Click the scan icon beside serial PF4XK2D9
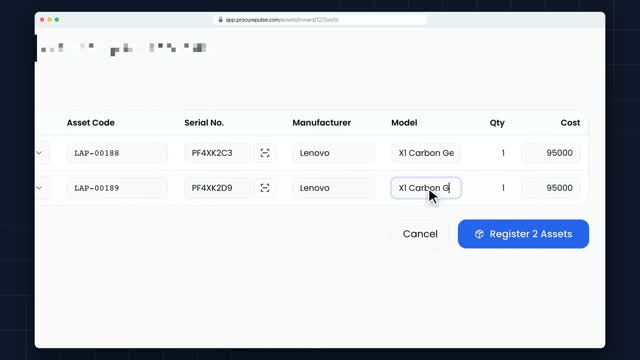This screenshot has height=360, width=640. (x=265, y=188)
